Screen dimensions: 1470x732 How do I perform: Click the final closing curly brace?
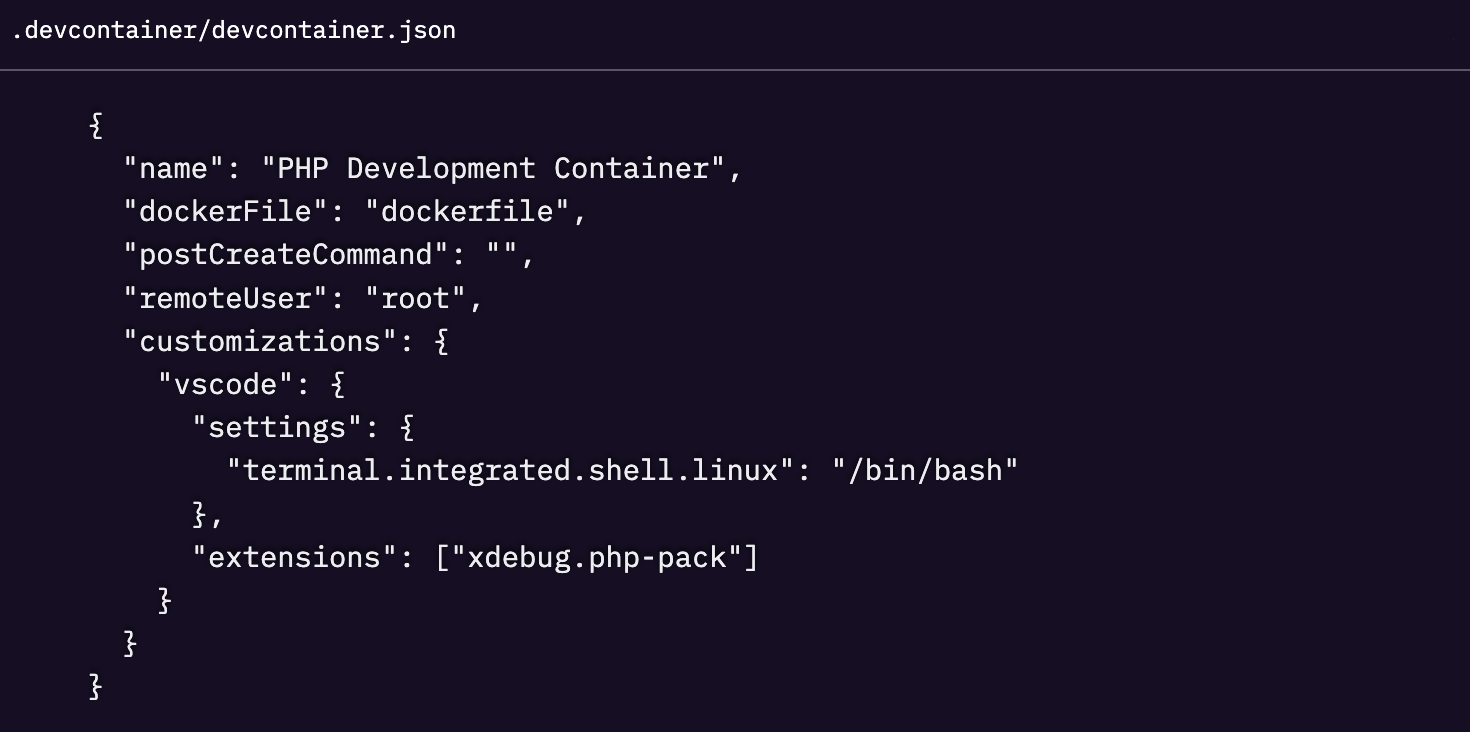[x=96, y=686]
